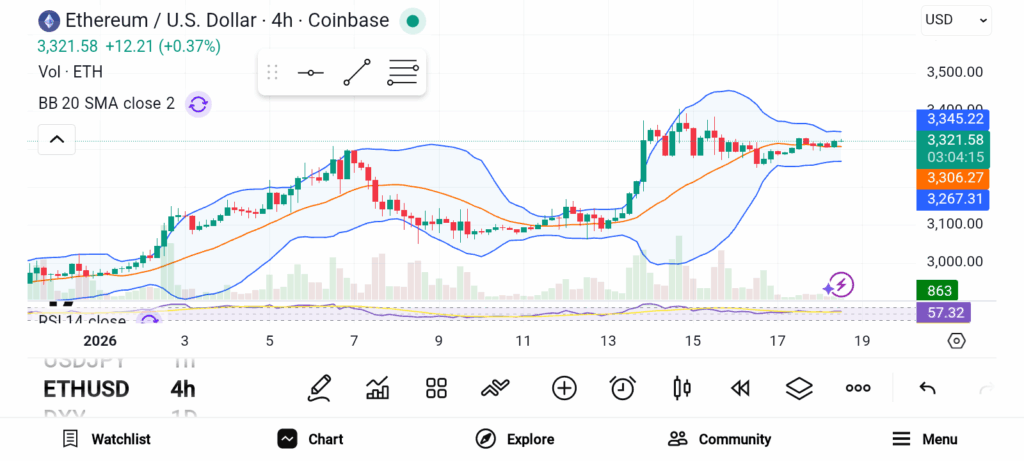Change chart type via candlestick icon

[682, 388]
